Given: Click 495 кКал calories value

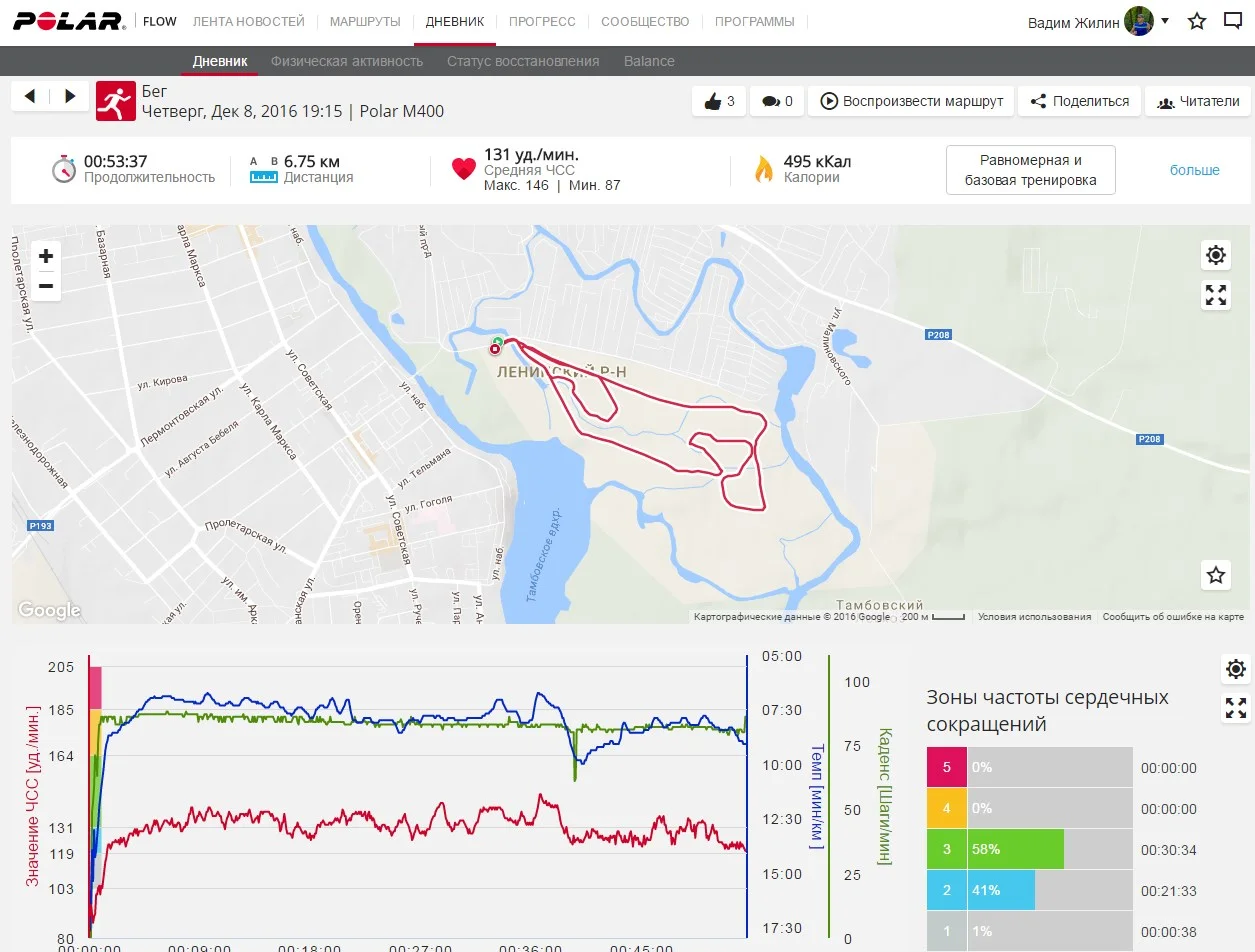Looking at the screenshot, I should coord(817,161).
